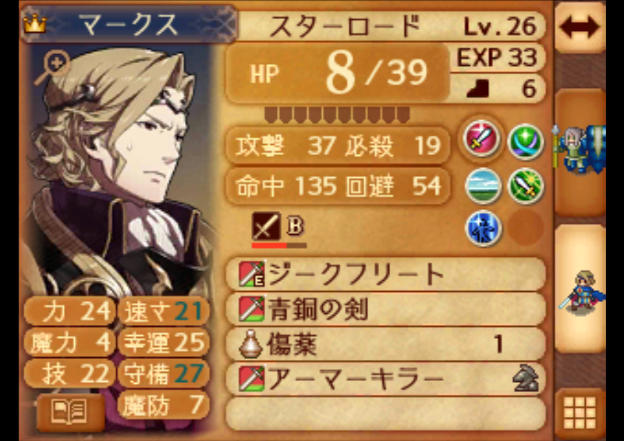Tap the blue caped swordsman unit tab
The height and width of the screenshot is (441, 624).
point(580,290)
